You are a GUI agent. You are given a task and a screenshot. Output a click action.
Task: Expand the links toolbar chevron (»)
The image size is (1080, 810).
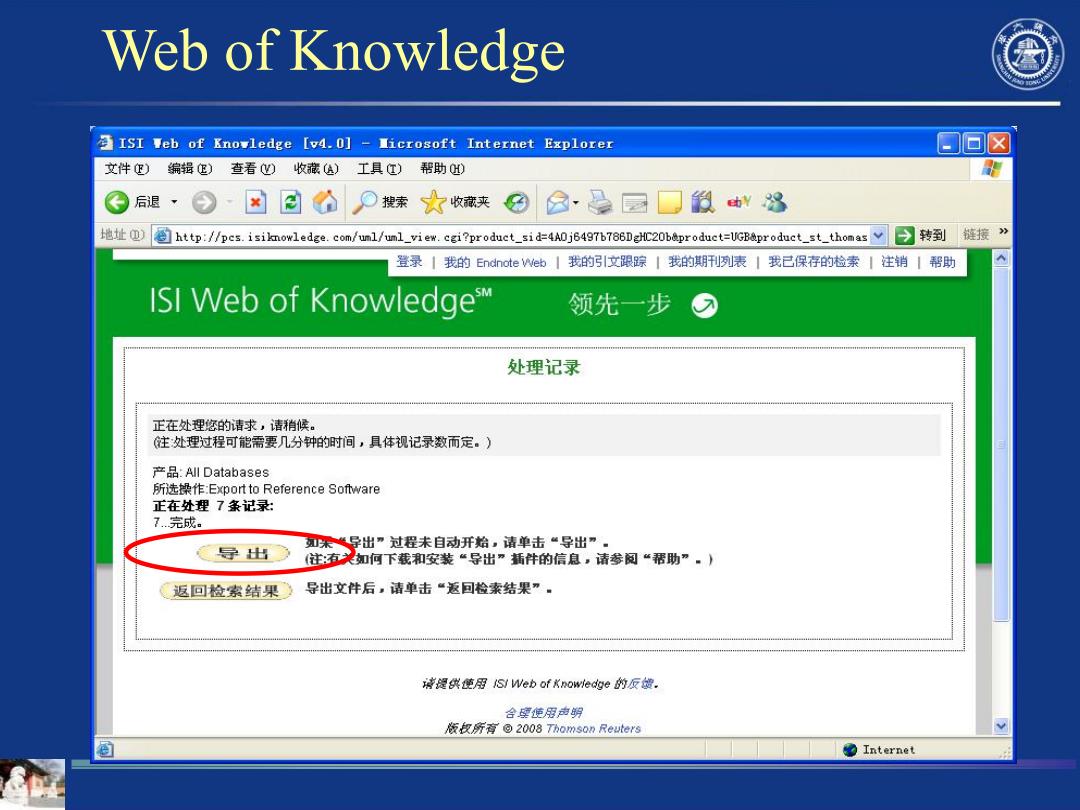pos(1004,231)
